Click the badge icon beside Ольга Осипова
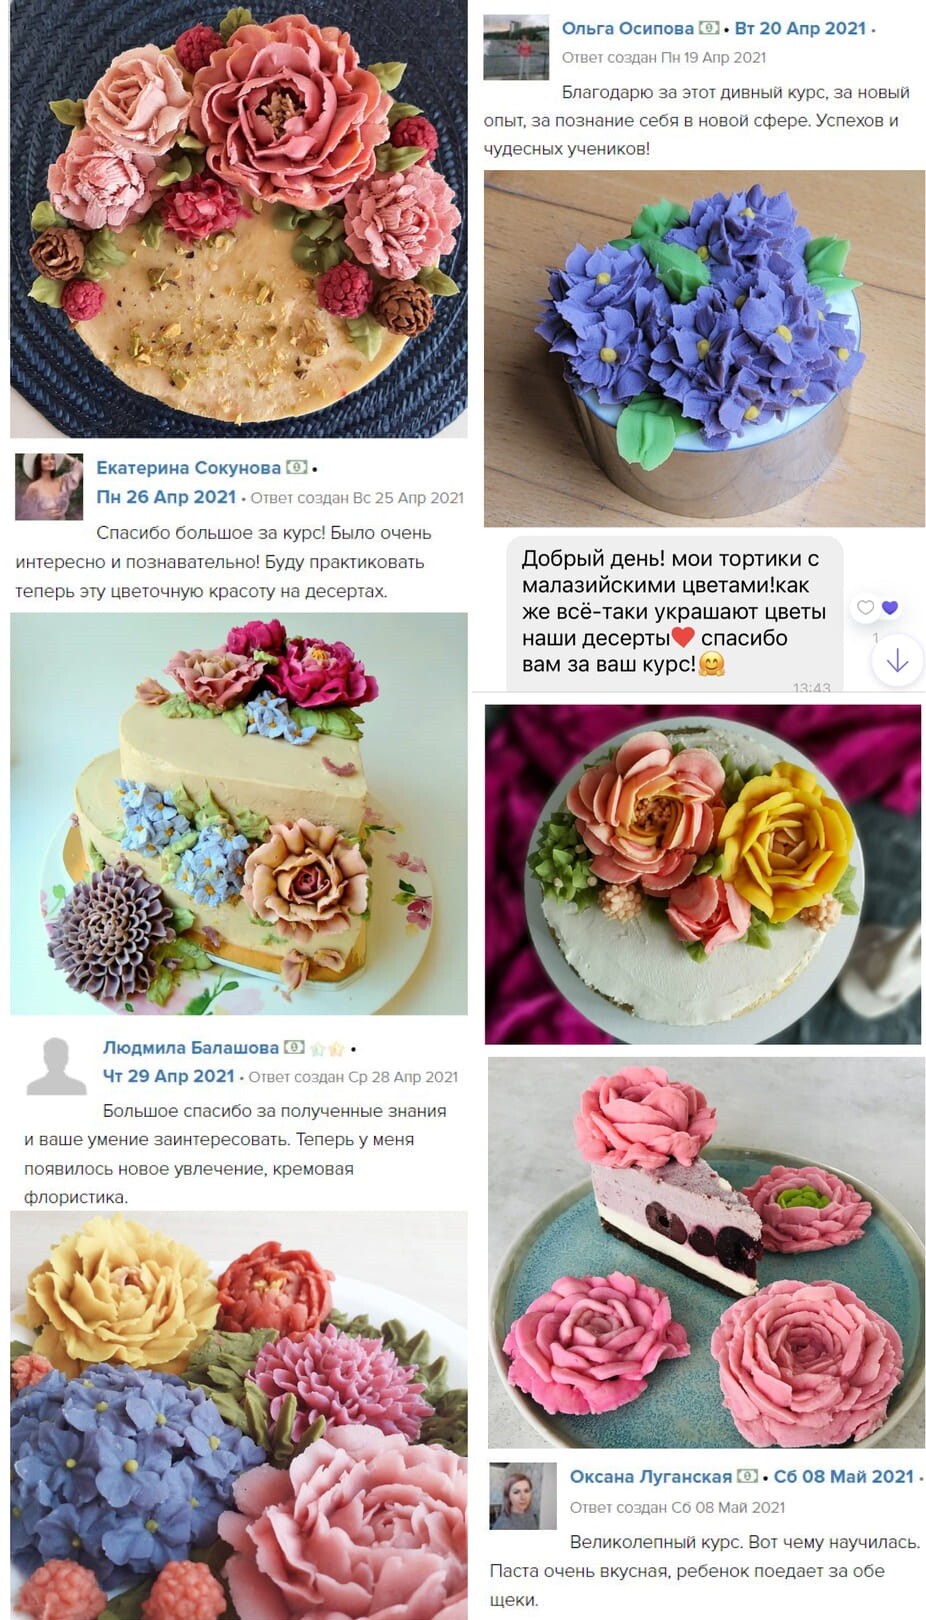Screen dimensions: 926x1620 click(708, 28)
